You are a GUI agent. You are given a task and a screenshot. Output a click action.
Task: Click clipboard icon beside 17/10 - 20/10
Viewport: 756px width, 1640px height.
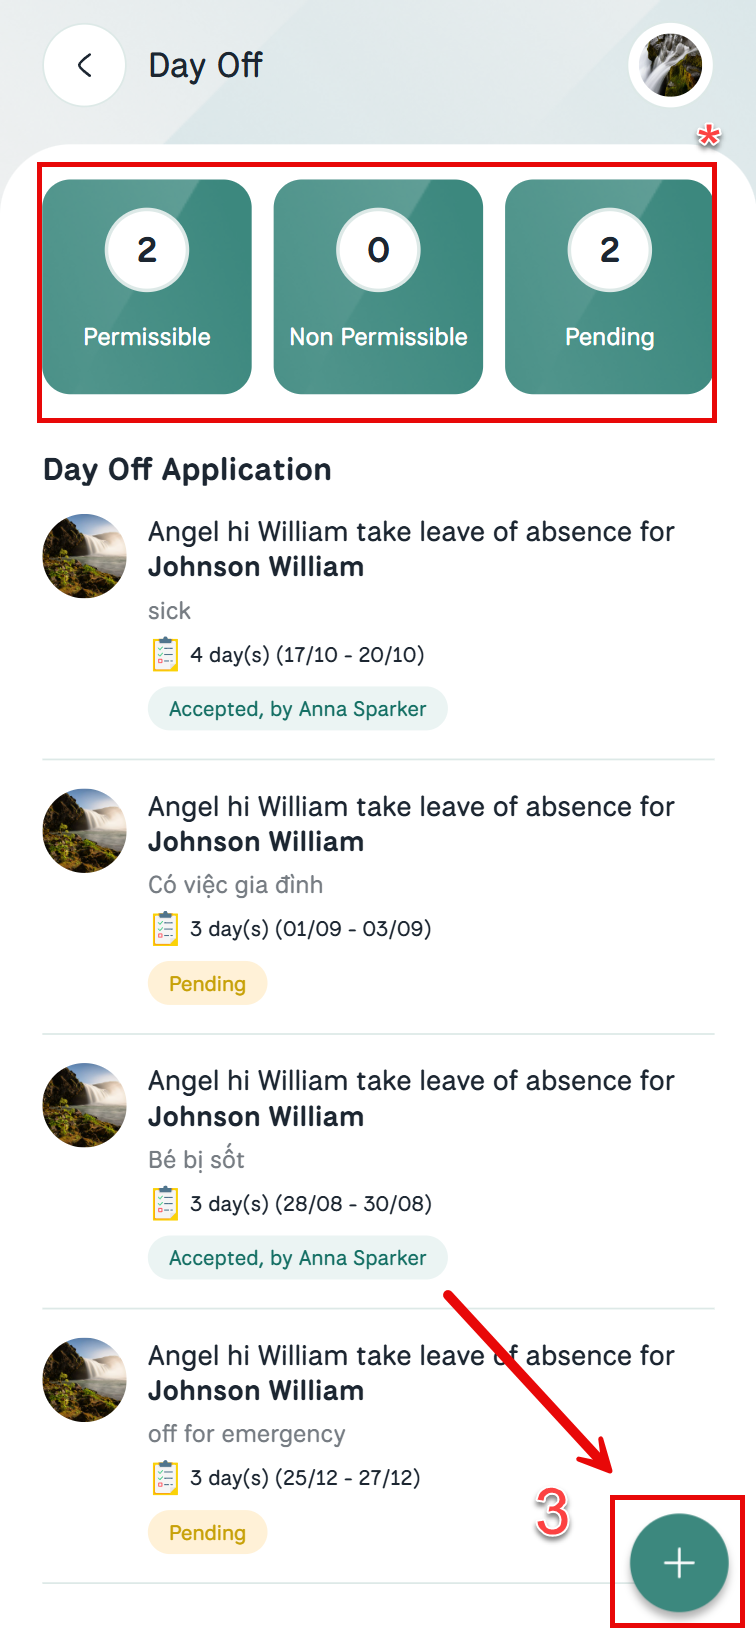(x=165, y=655)
